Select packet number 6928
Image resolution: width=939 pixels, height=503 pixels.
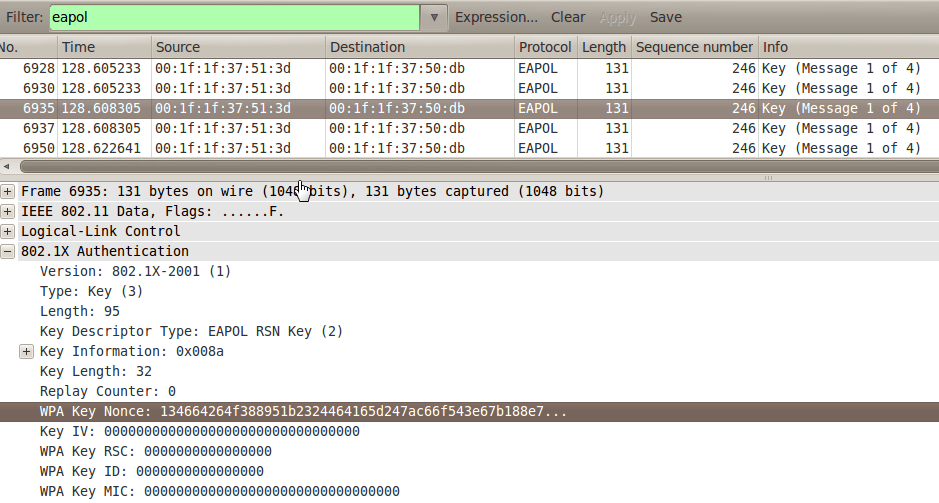pos(470,68)
